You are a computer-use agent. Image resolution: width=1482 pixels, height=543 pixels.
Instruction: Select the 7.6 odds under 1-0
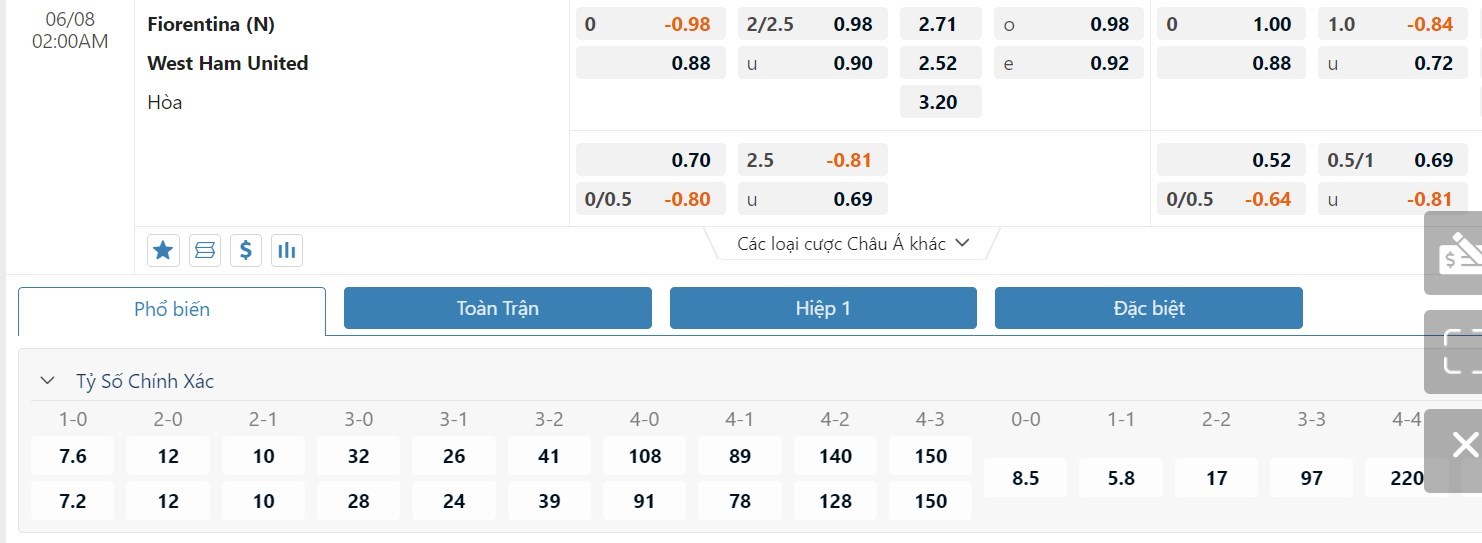click(73, 456)
